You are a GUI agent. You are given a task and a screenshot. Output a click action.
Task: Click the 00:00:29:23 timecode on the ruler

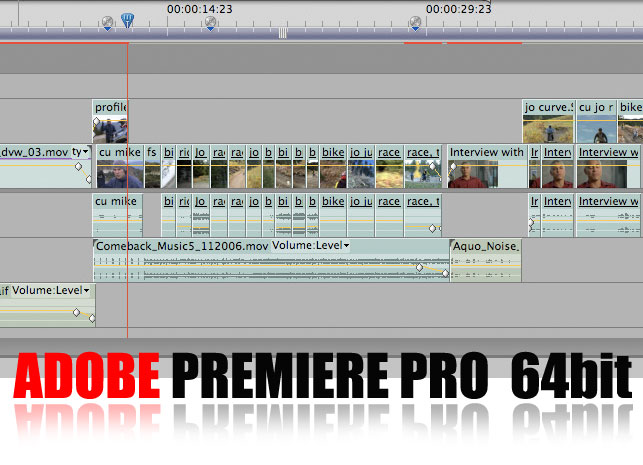coord(458,9)
